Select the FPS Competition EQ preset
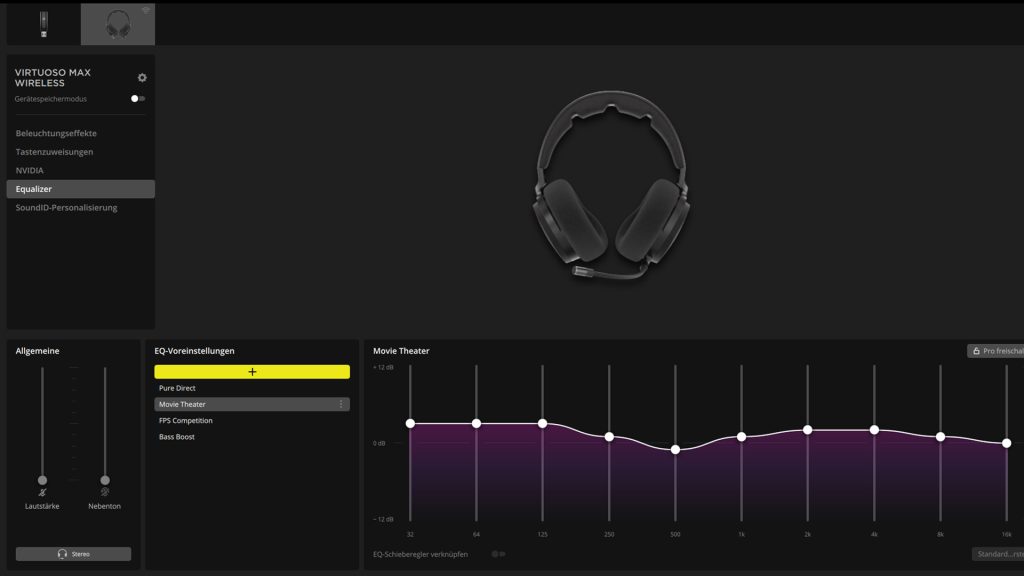The height and width of the screenshot is (576, 1024). [185, 421]
